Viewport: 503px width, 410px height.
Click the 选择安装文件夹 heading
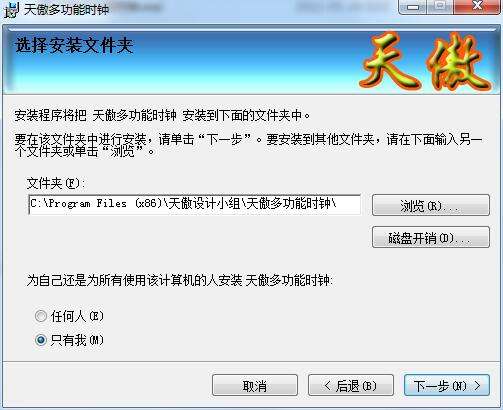pos(74,45)
